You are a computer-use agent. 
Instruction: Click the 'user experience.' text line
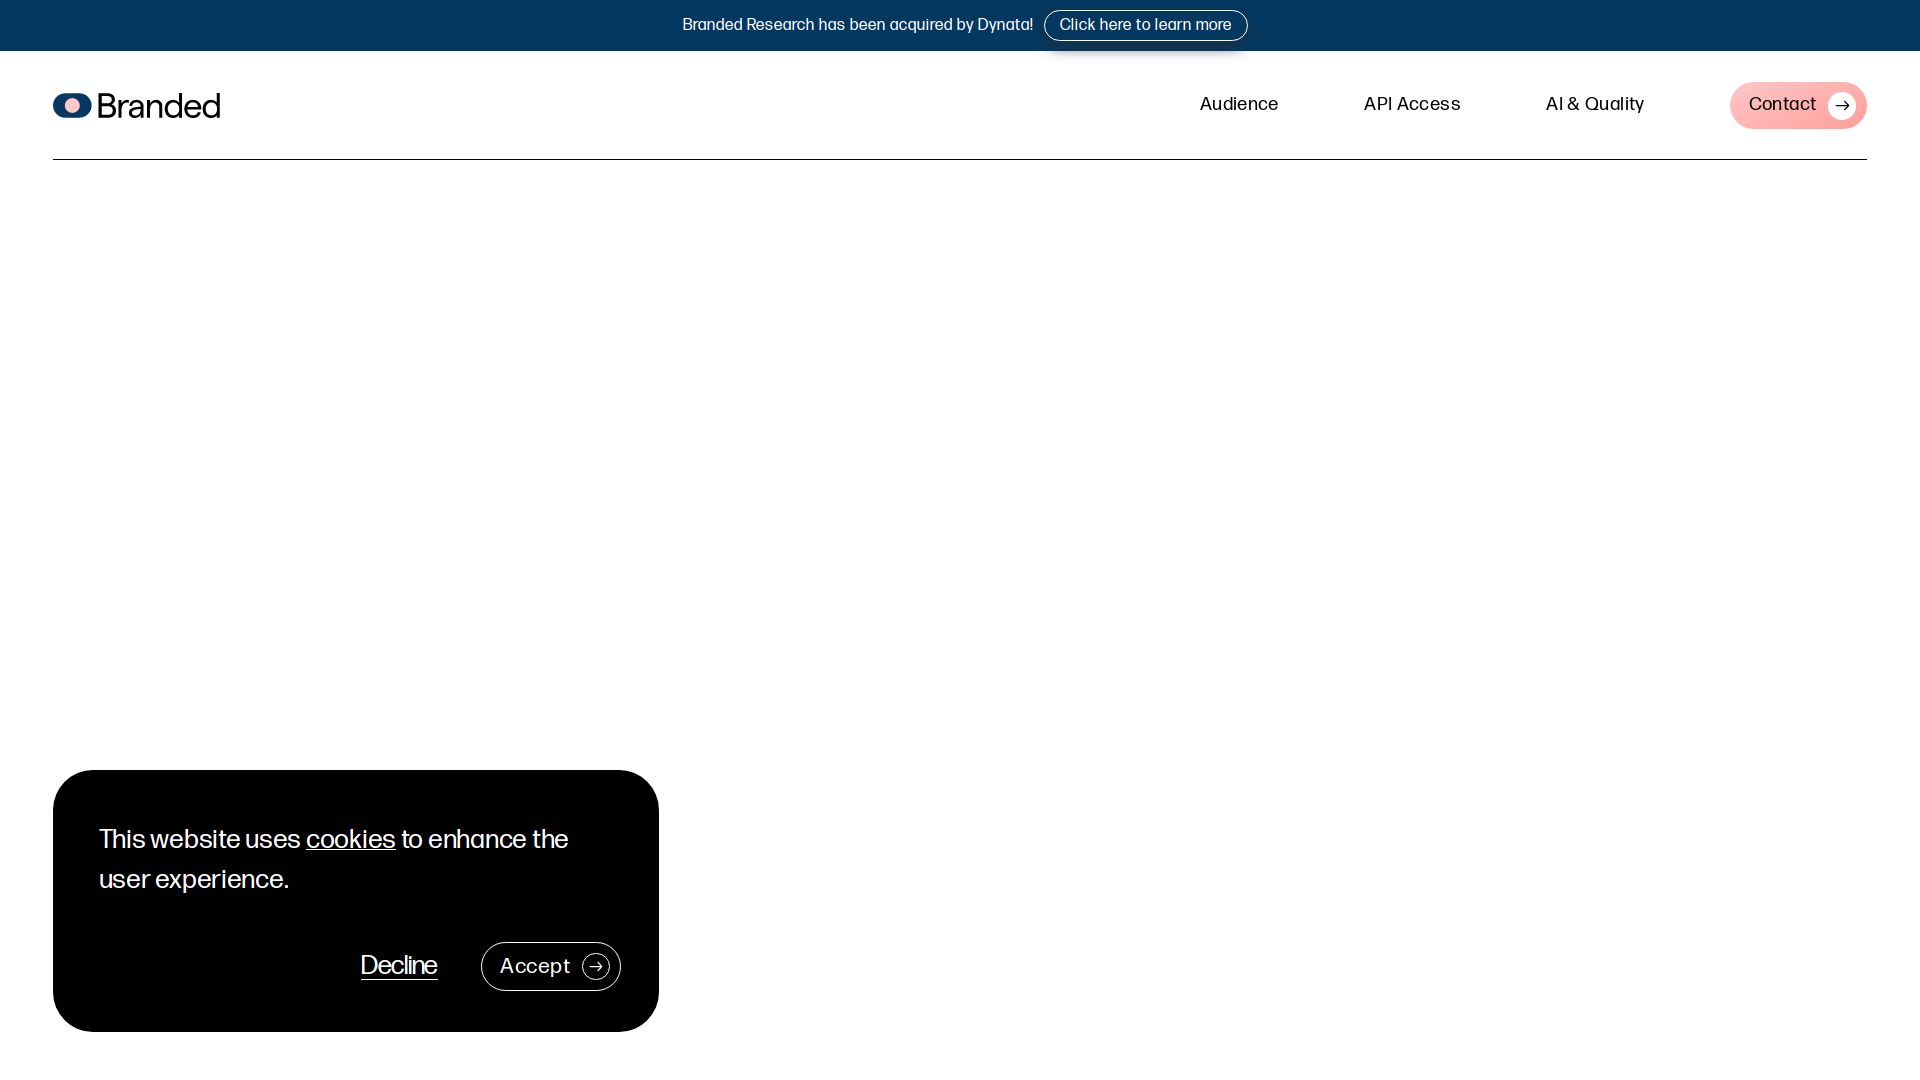click(x=193, y=879)
